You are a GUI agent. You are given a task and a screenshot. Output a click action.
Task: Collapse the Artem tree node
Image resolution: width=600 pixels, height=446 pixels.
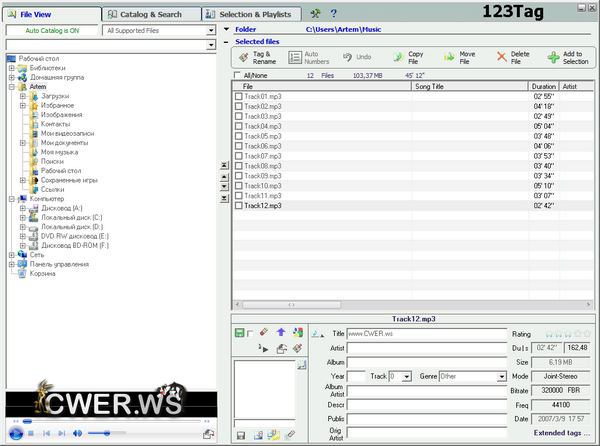point(12,87)
